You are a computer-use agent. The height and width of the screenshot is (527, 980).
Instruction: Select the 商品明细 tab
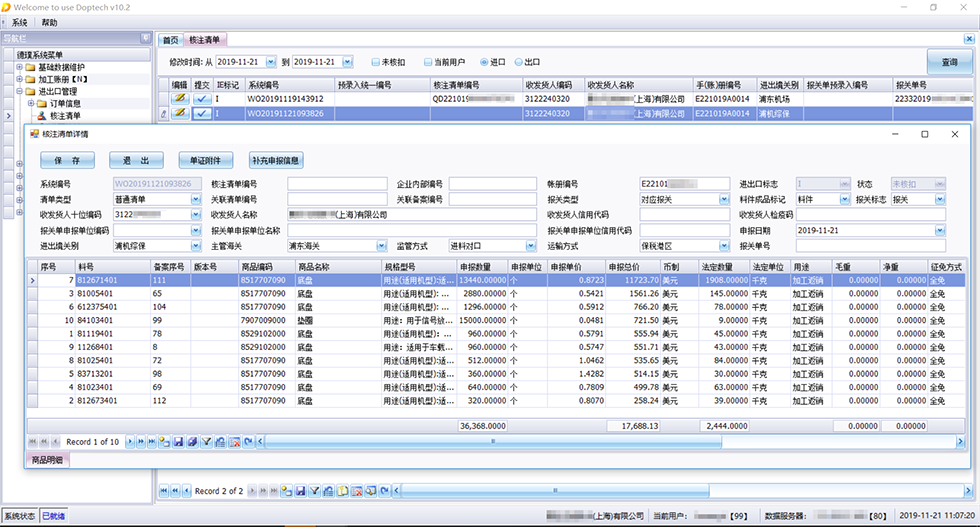48,460
